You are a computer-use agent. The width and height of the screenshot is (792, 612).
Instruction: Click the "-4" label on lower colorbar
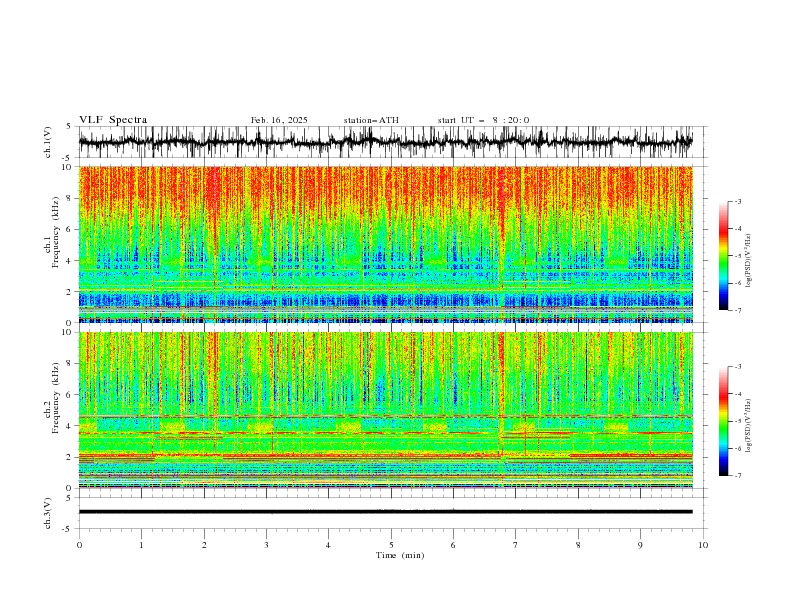[737, 394]
